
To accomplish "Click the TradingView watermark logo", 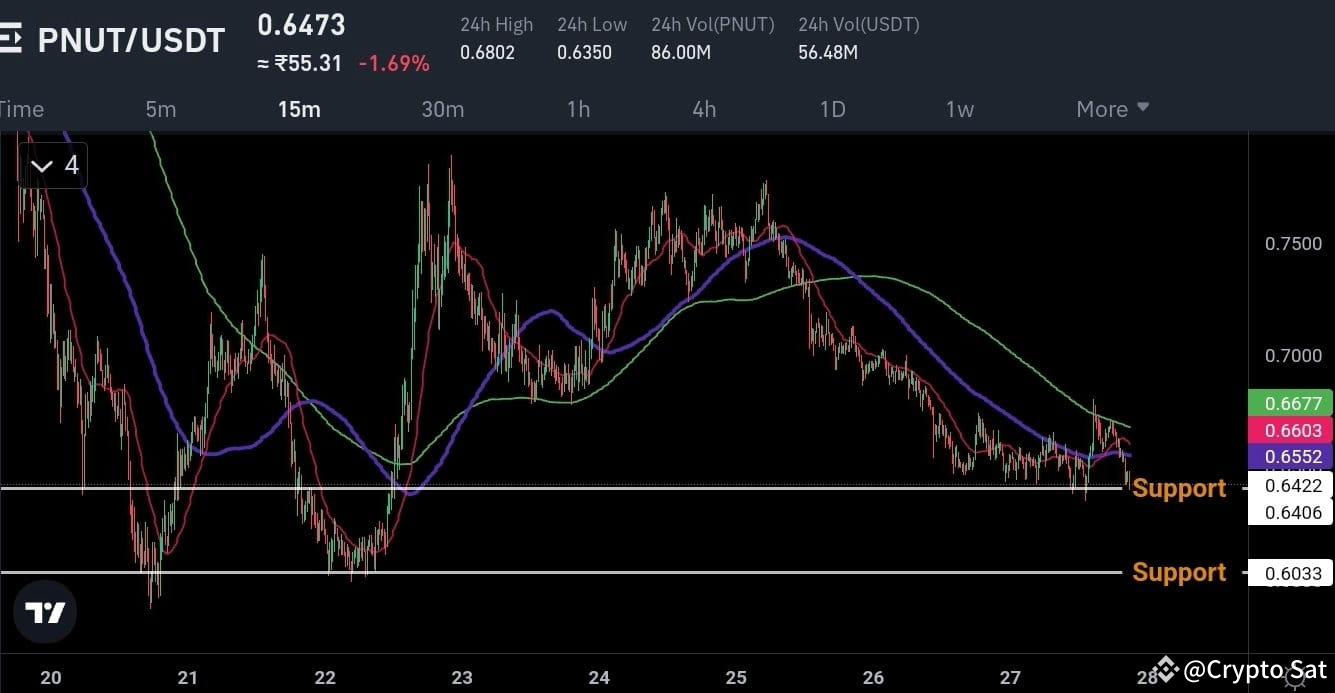I will click(45, 611).
